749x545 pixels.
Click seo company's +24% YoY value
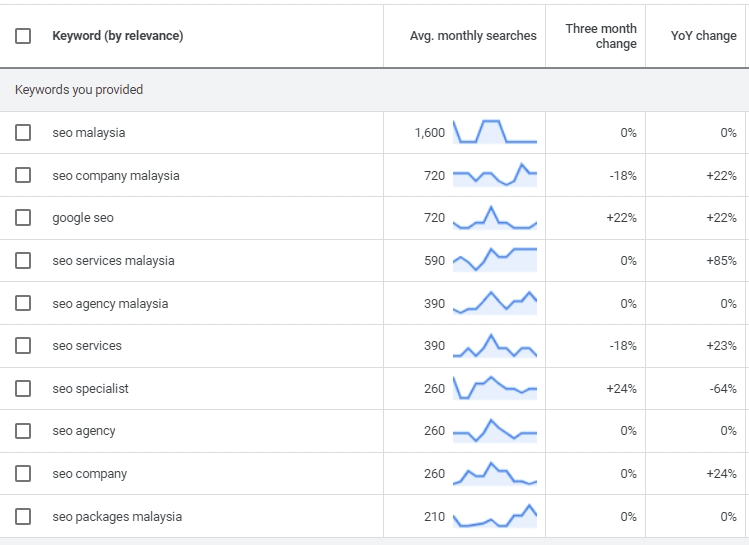pyautogui.click(x=721, y=474)
